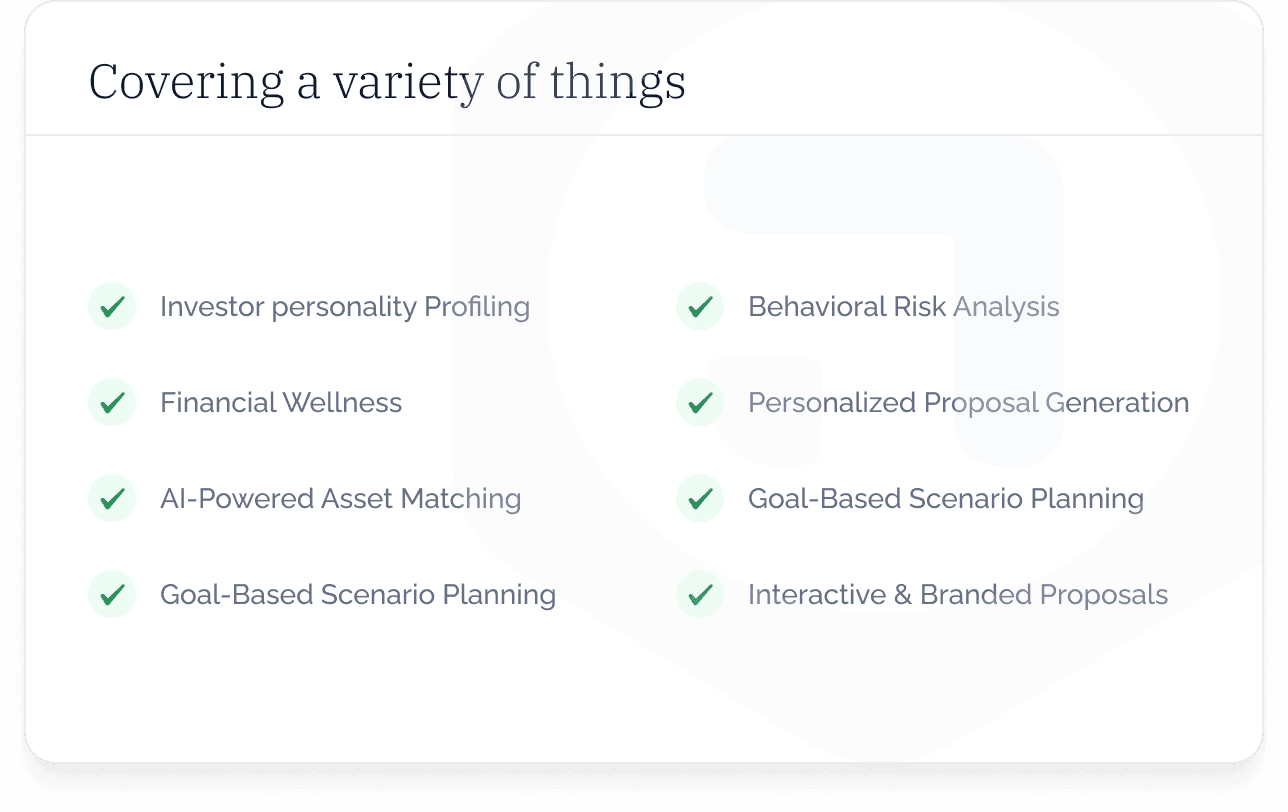Click the checkmark beside Investor personality Profiling
The height and width of the screenshot is (812, 1288).
click(112, 306)
